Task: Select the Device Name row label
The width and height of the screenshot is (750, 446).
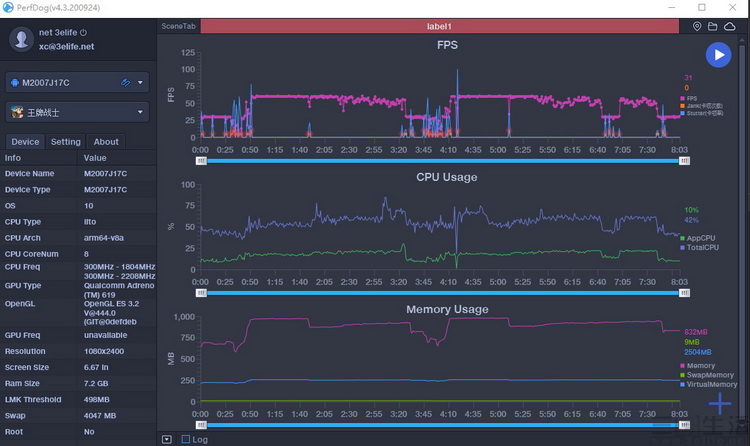Action: [29, 173]
